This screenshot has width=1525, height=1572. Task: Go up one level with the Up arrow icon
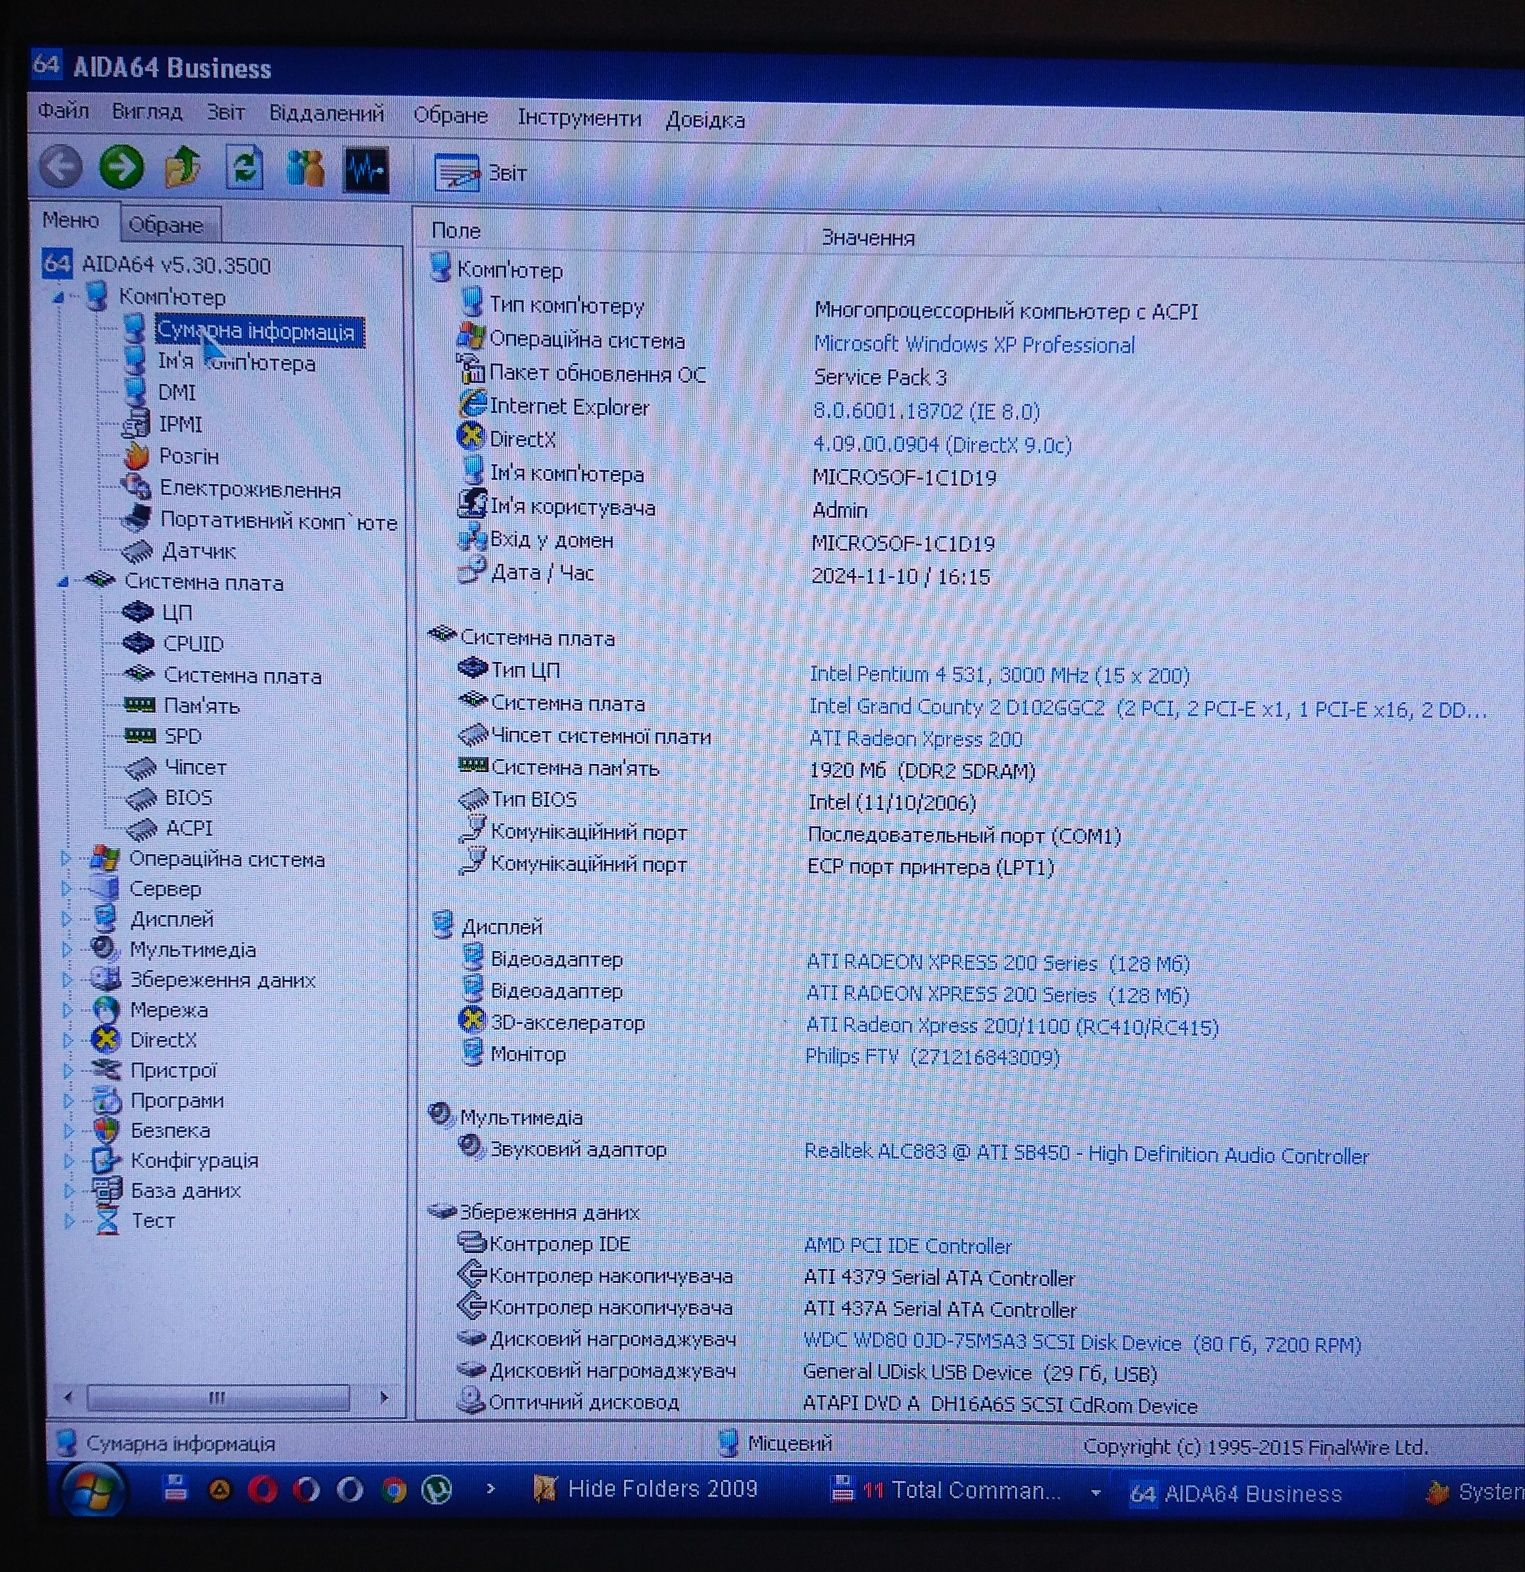183,168
